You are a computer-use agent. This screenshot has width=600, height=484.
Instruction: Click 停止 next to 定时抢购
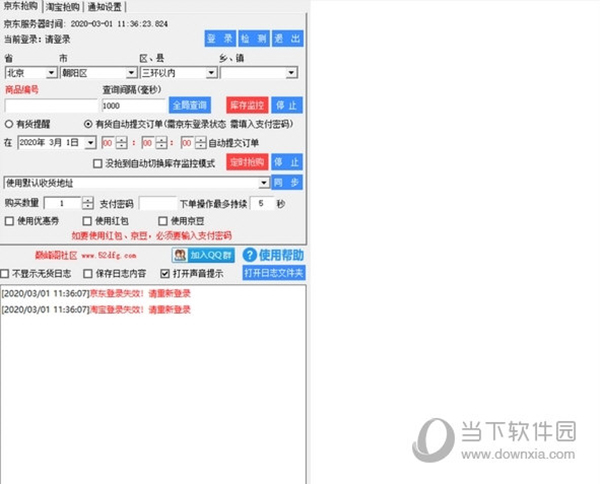(x=287, y=162)
